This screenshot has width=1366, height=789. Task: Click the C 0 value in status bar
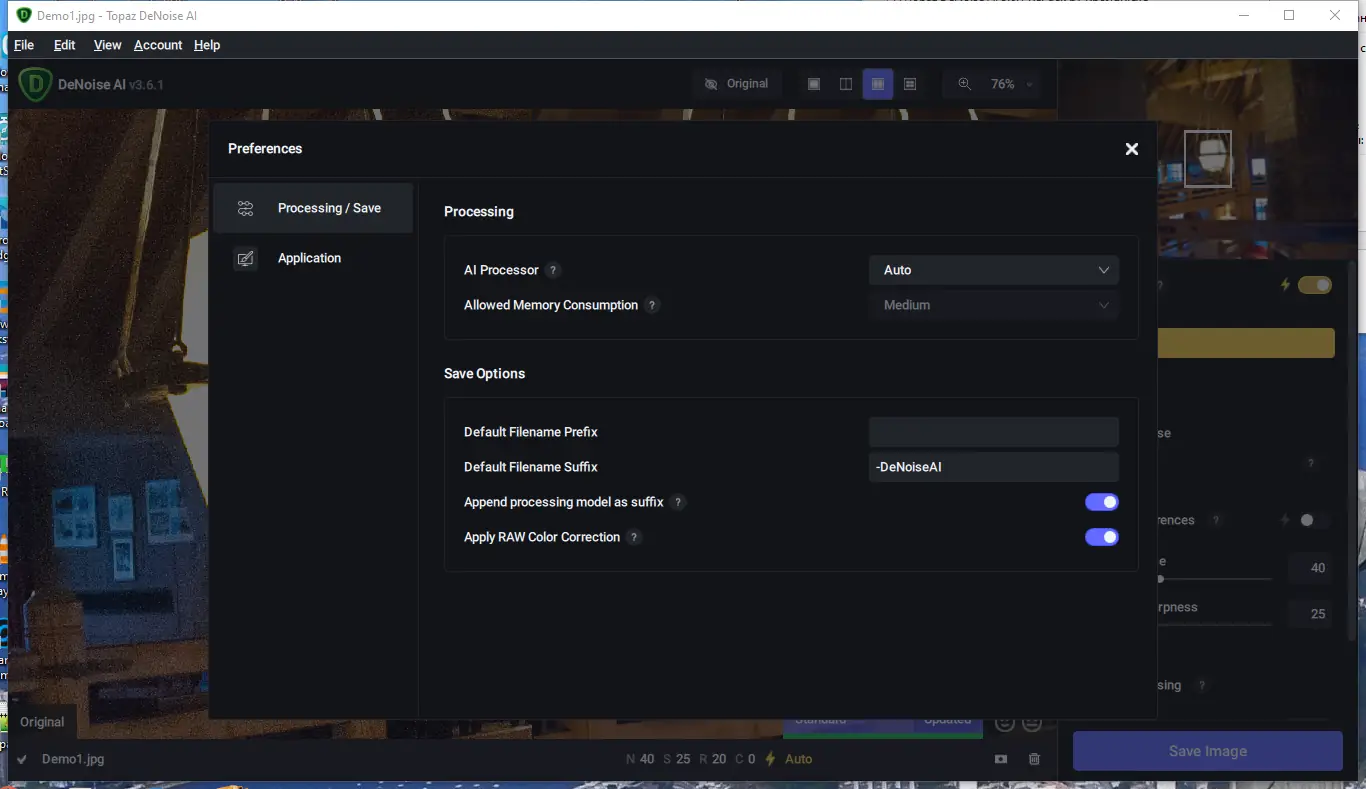click(746, 759)
